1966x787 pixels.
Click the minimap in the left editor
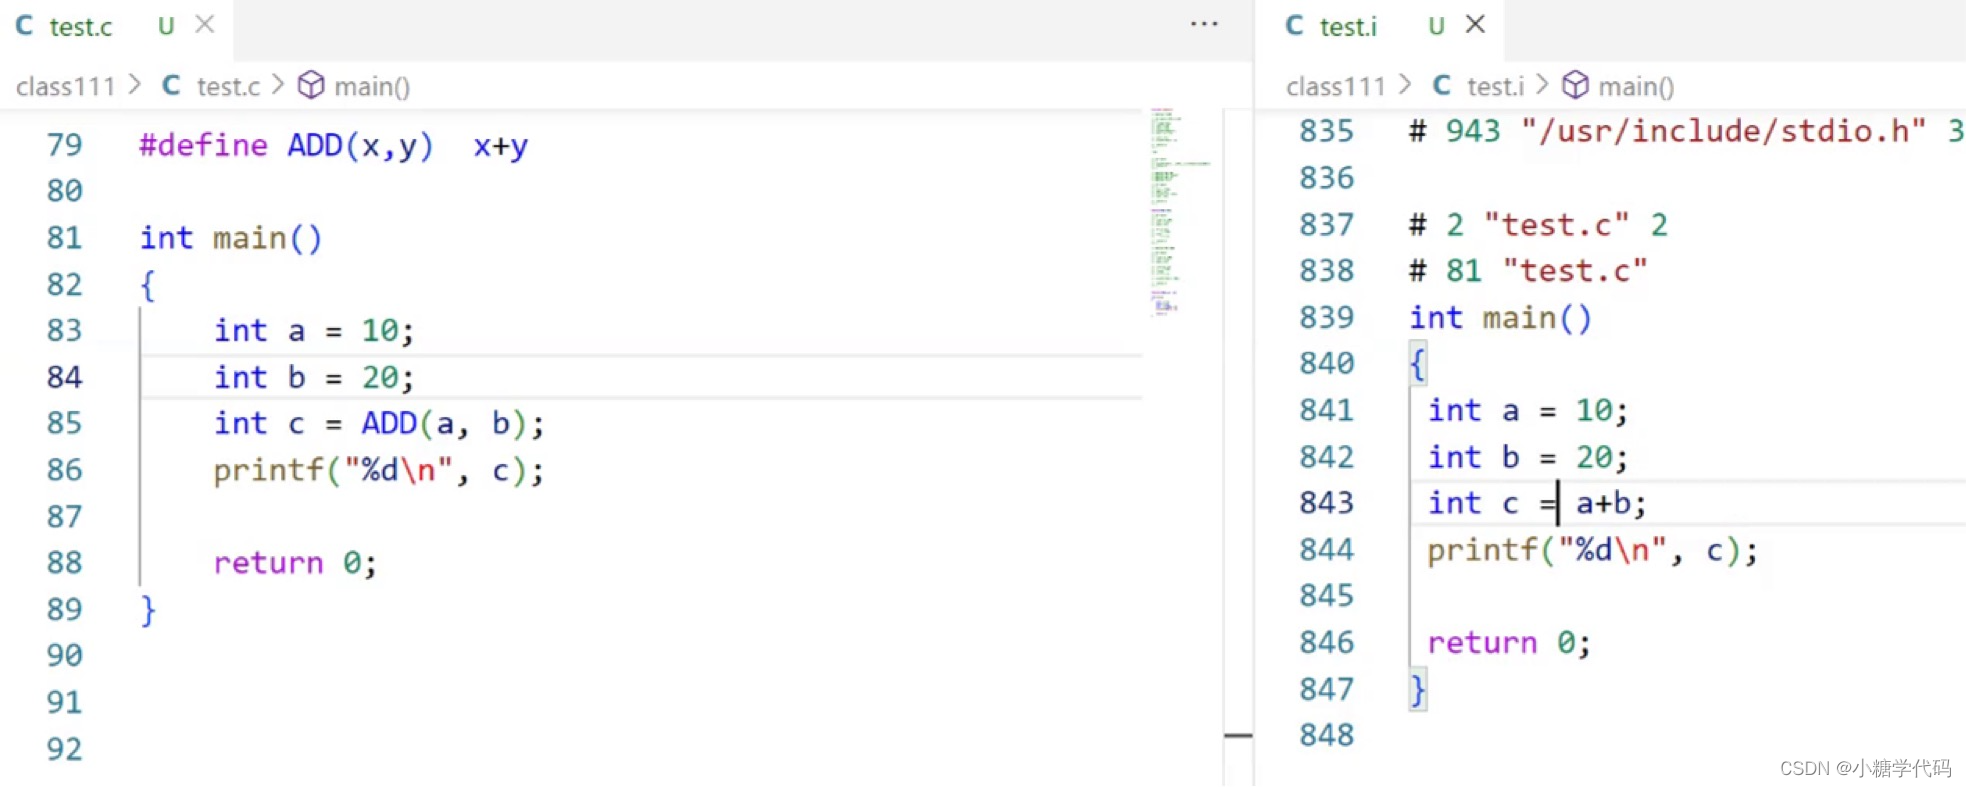point(1180,212)
